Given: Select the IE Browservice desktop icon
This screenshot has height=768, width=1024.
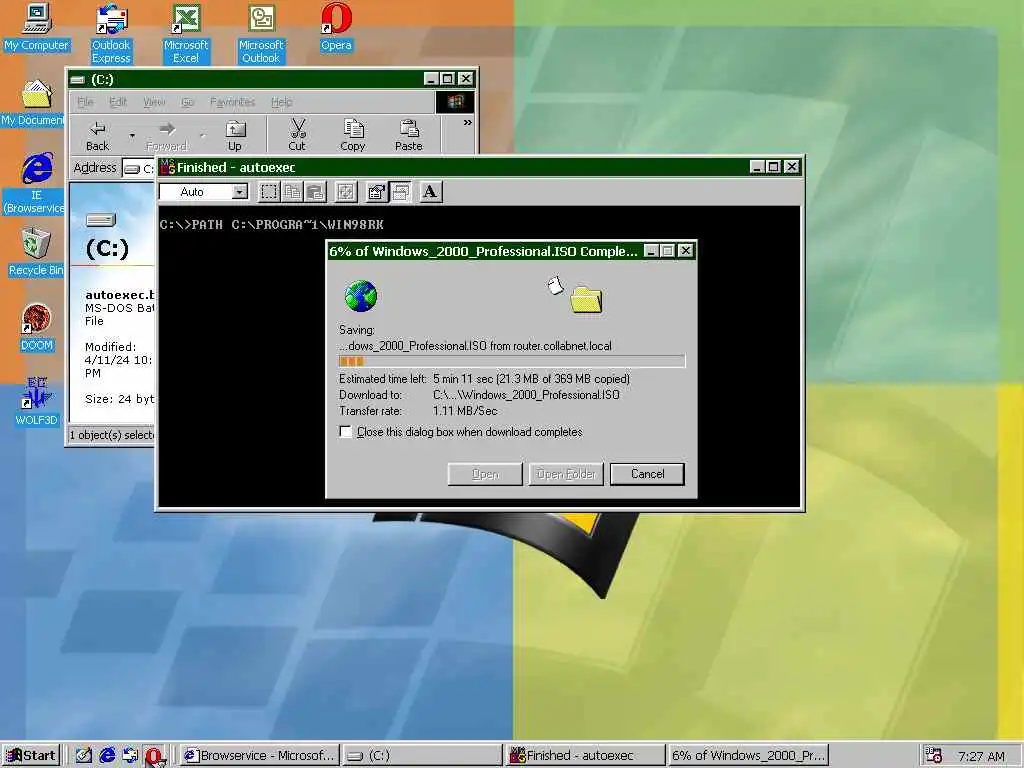Looking at the screenshot, I should pos(34,184).
